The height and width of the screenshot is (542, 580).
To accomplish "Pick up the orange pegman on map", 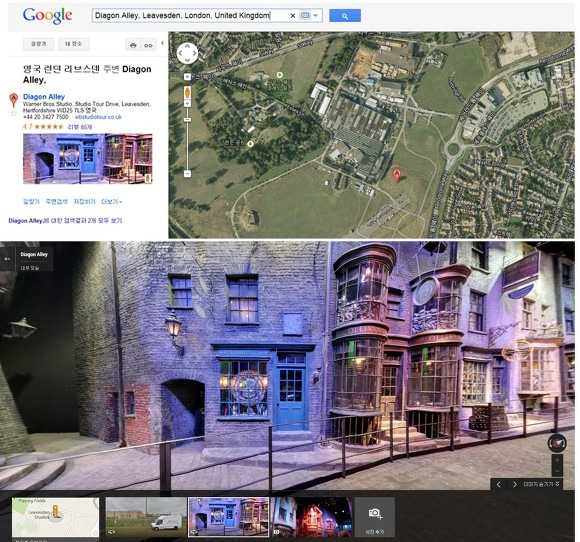I will (187, 92).
